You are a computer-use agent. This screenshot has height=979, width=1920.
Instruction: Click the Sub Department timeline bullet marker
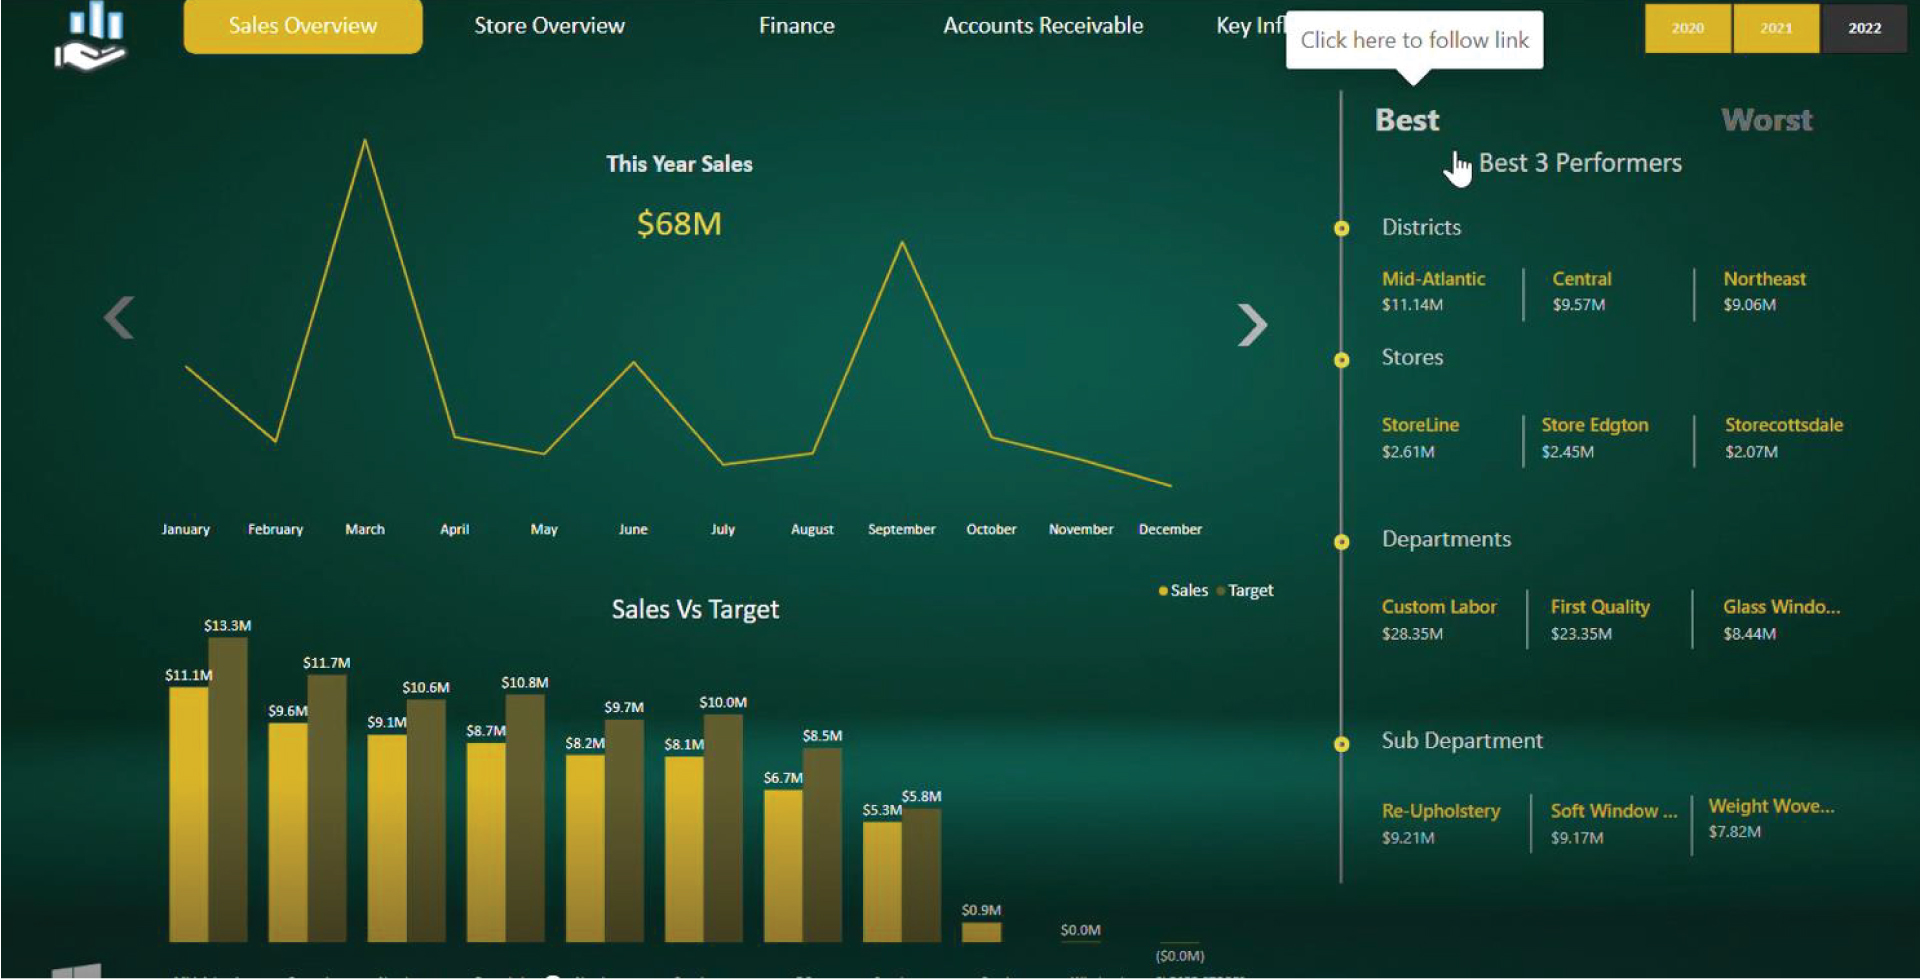(1343, 743)
